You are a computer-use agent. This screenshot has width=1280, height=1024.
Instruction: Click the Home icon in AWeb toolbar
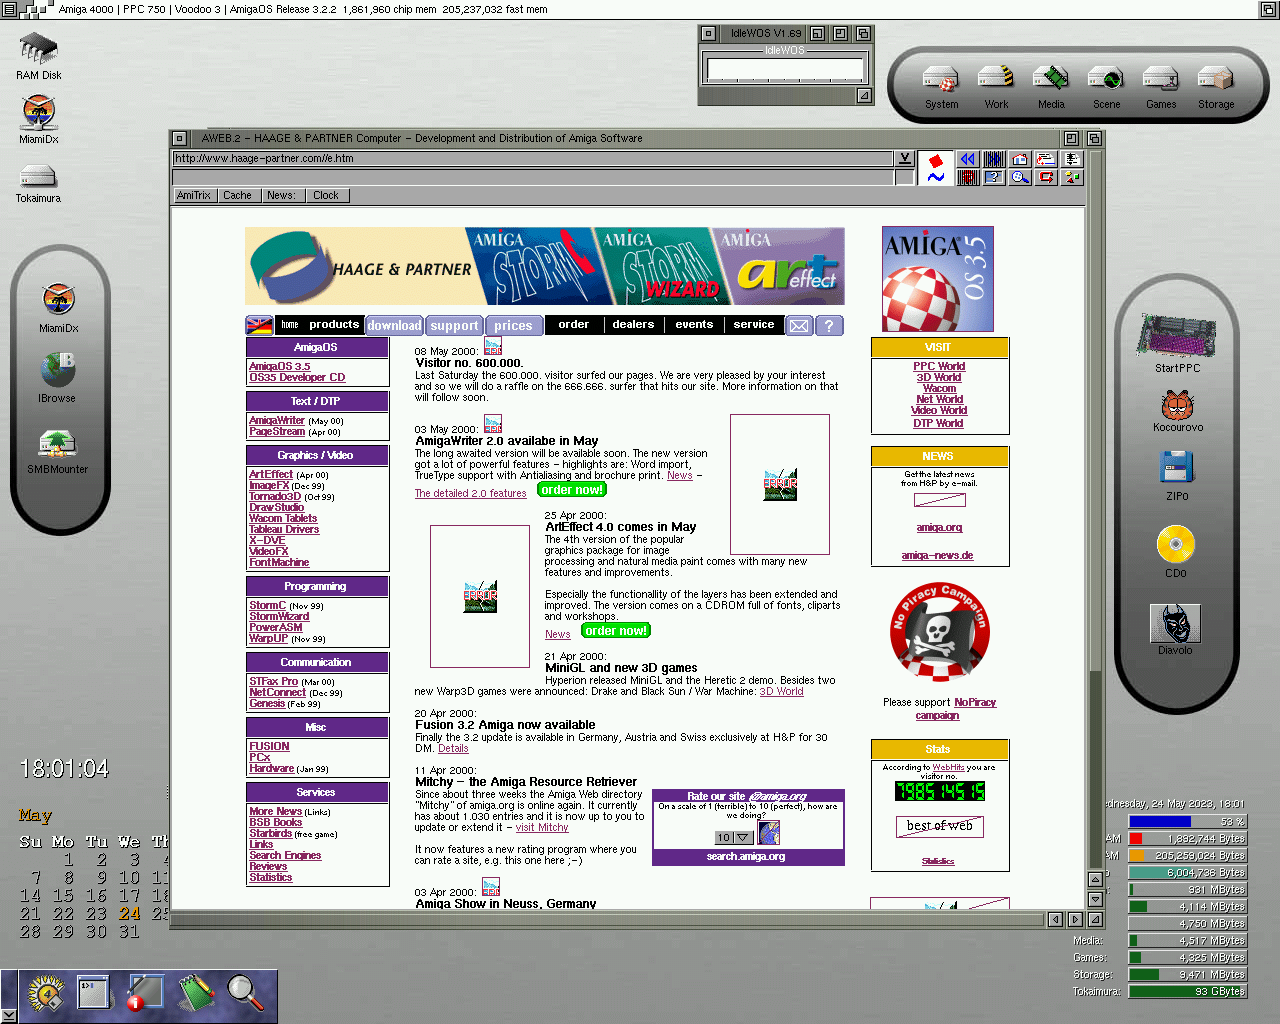pyautogui.click(x=1020, y=159)
